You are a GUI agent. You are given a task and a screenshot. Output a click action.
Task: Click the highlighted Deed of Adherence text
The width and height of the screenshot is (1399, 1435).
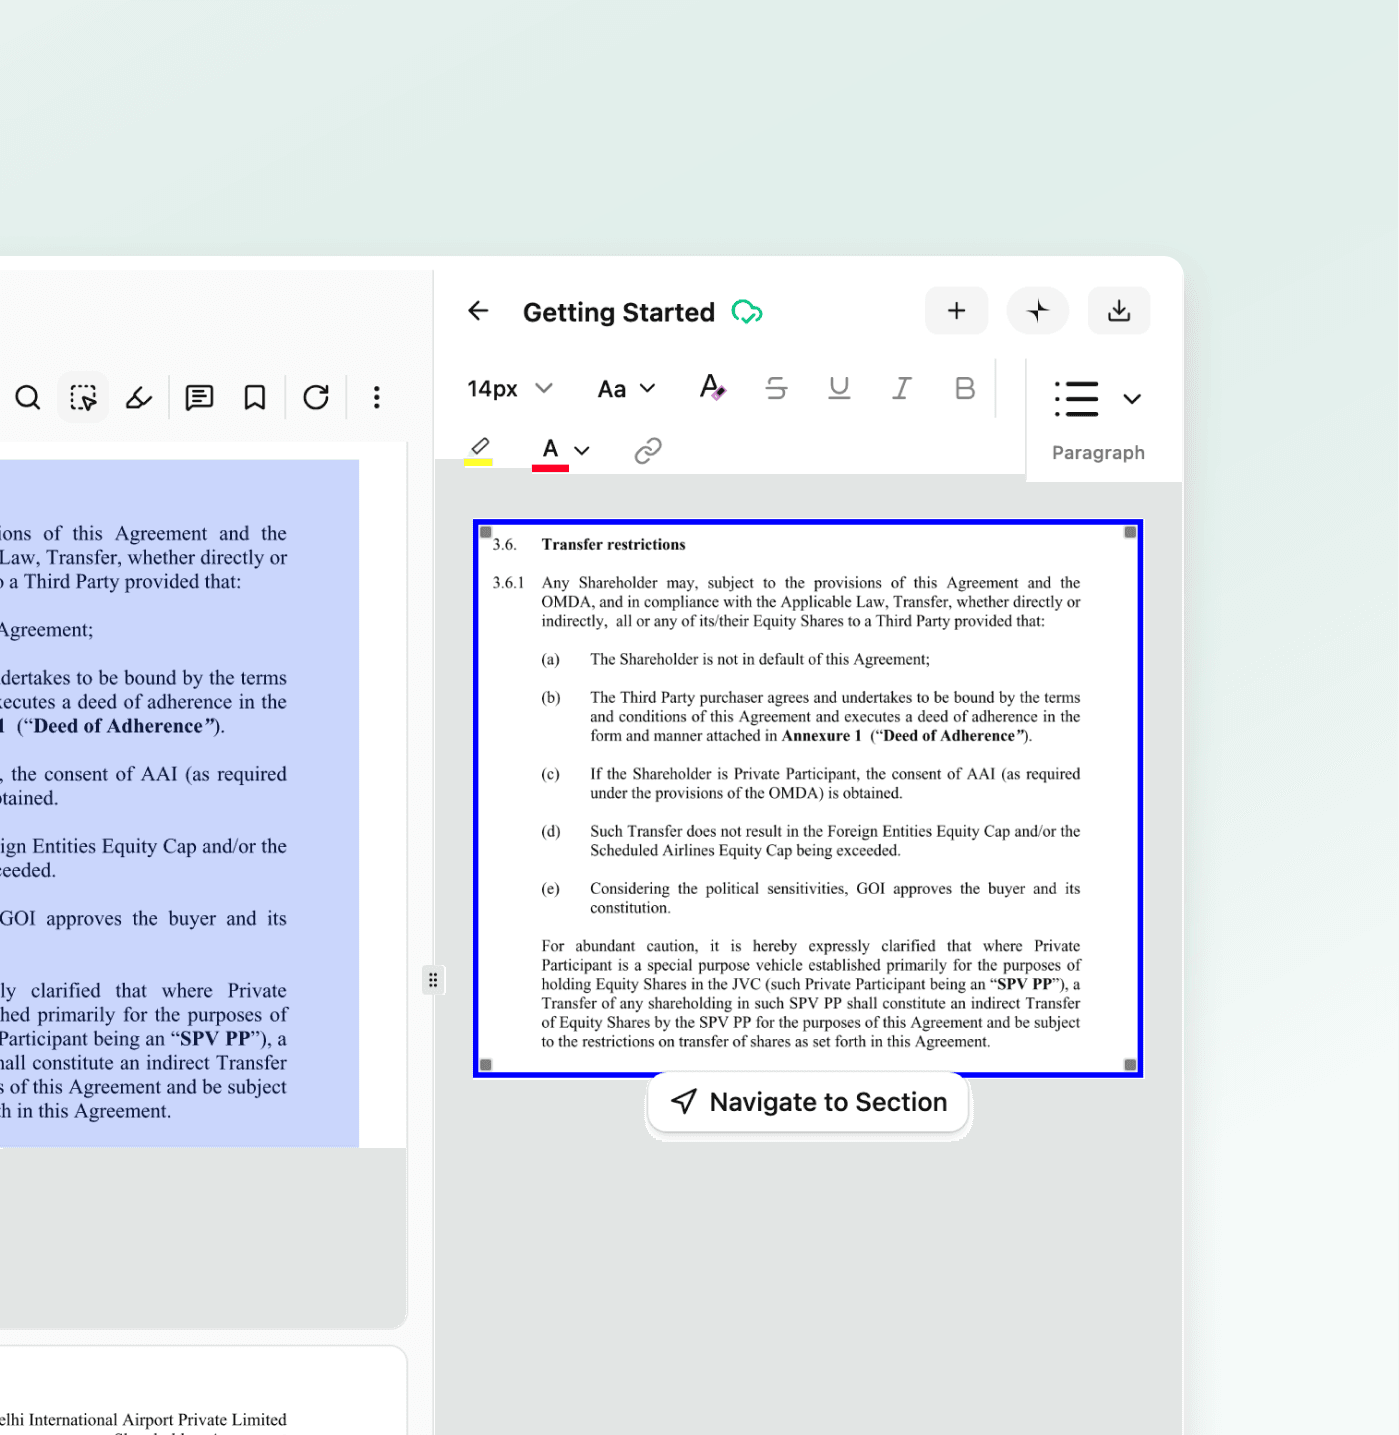point(119,726)
